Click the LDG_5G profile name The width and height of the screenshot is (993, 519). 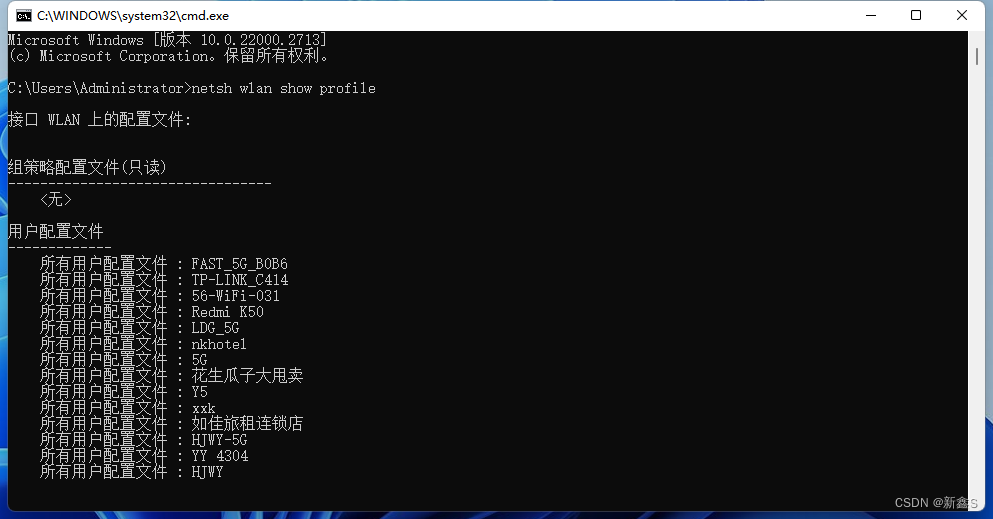click(x=215, y=328)
